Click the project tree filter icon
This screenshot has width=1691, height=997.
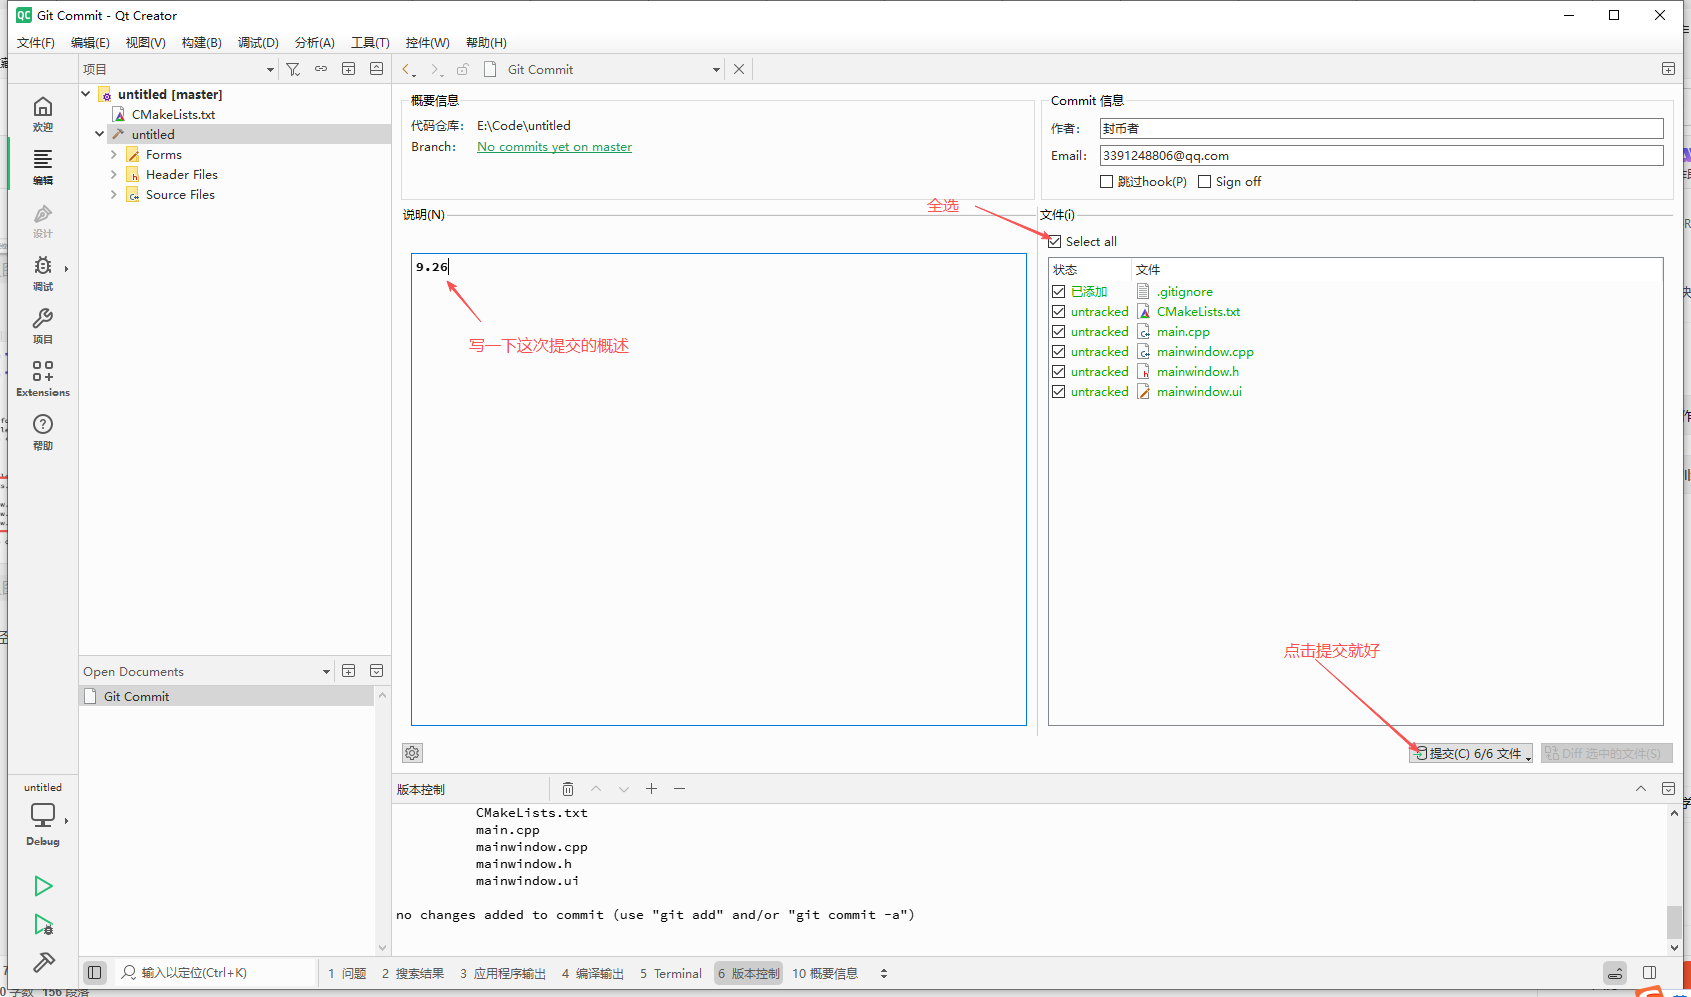(x=293, y=69)
